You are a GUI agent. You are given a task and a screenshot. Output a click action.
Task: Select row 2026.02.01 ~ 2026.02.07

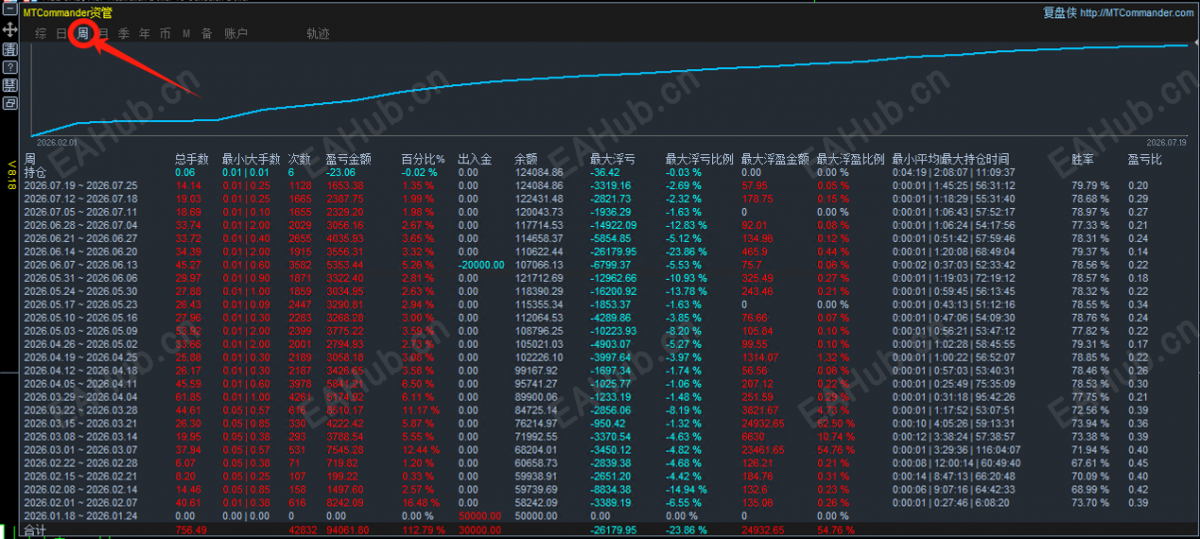[x=81, y=502]
